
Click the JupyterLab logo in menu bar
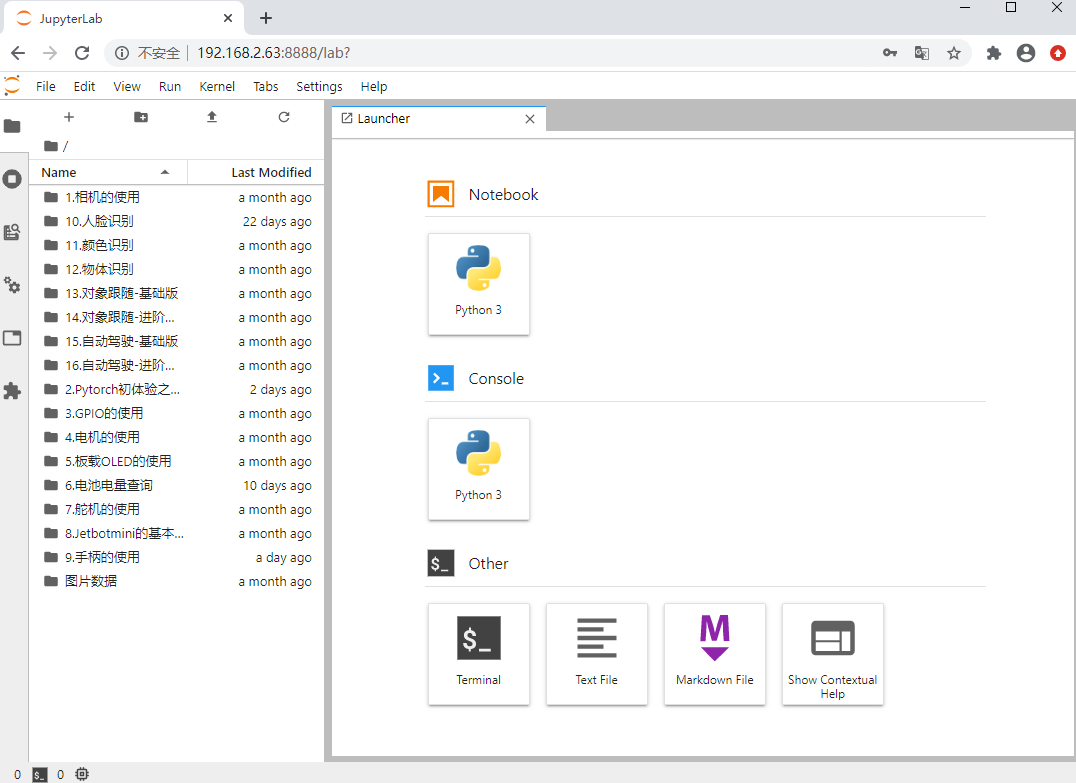pyautogui.click(x=12, y=86)
